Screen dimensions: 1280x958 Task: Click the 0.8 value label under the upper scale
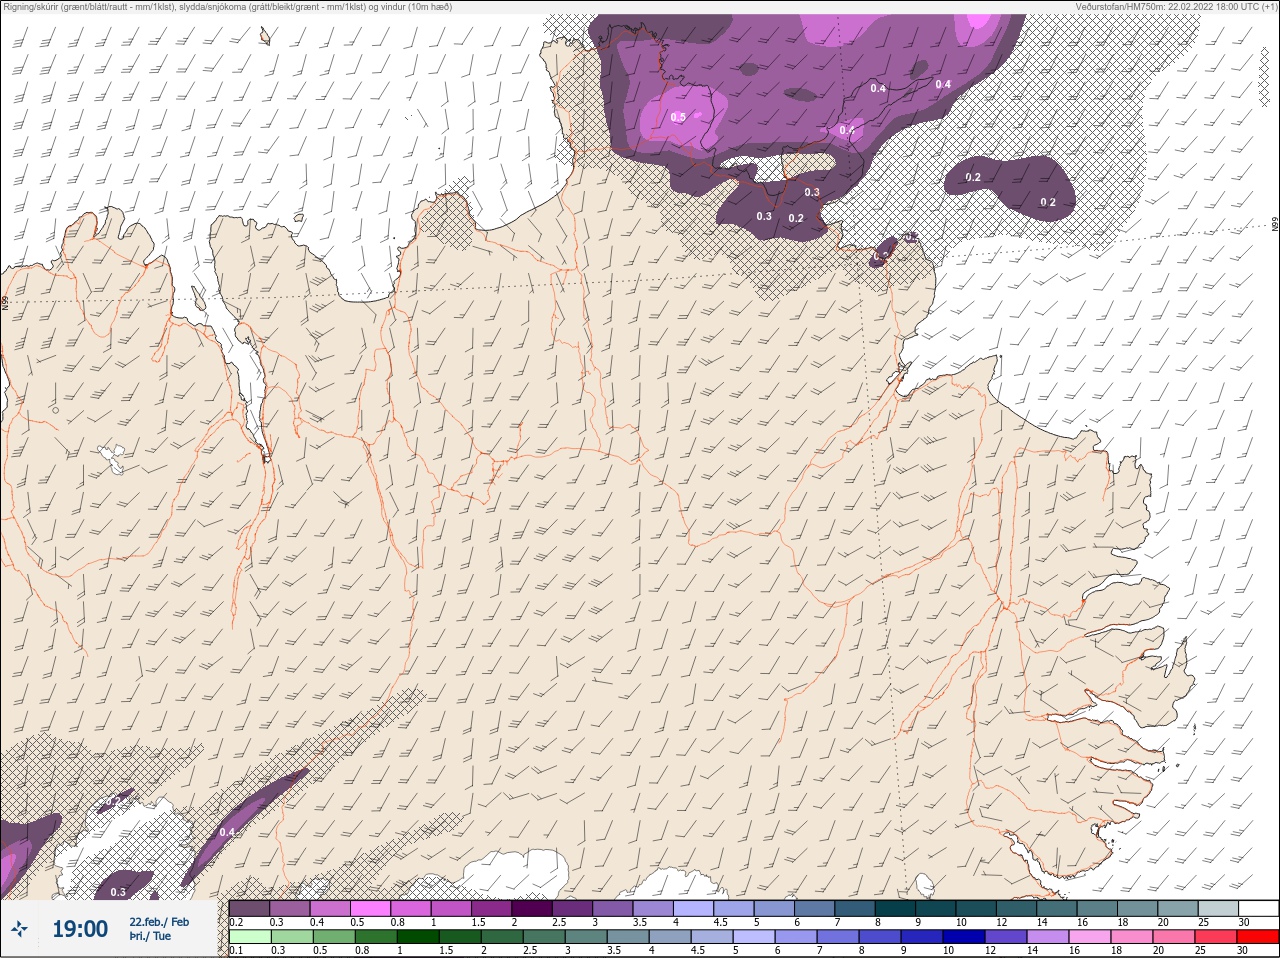pos(398,922)
